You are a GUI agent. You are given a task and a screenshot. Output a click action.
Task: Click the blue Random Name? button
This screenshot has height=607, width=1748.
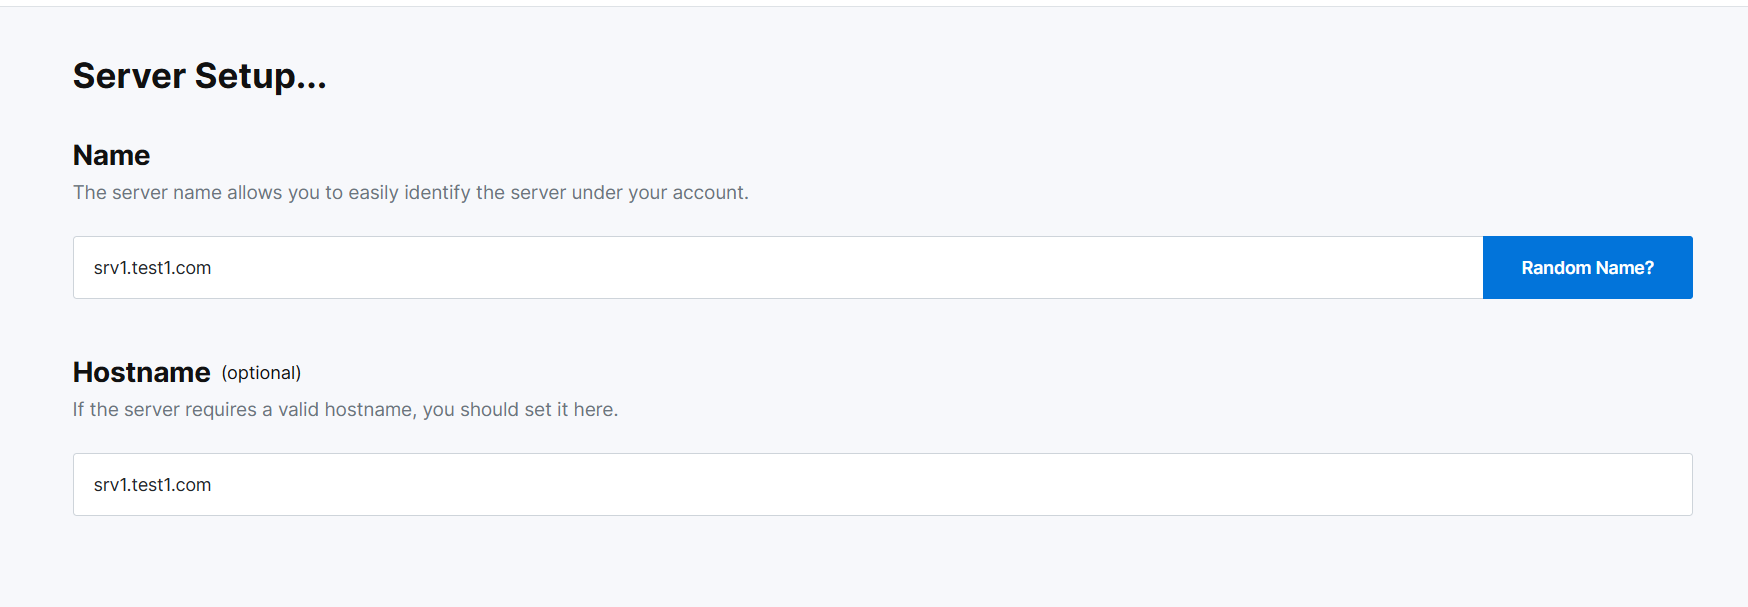1587,267
